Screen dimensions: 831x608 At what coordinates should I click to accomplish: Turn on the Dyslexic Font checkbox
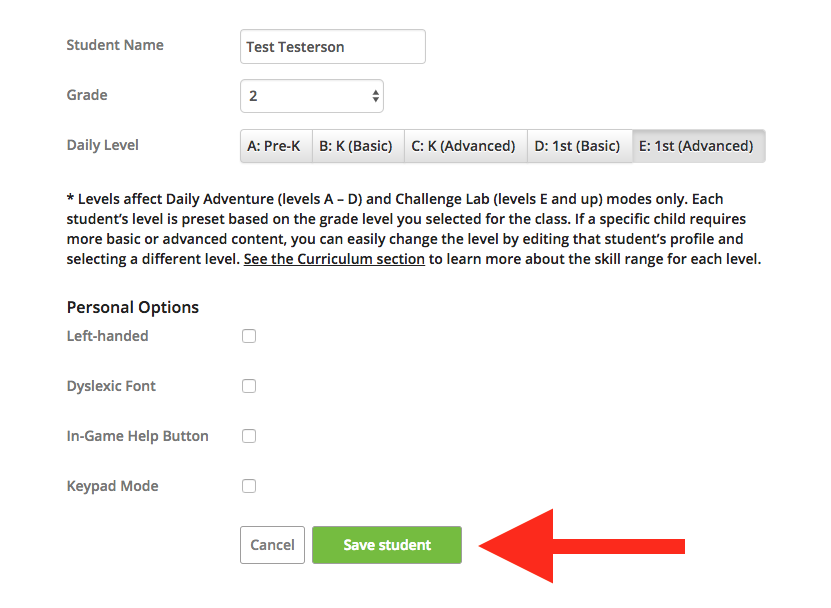coord(249,386)
